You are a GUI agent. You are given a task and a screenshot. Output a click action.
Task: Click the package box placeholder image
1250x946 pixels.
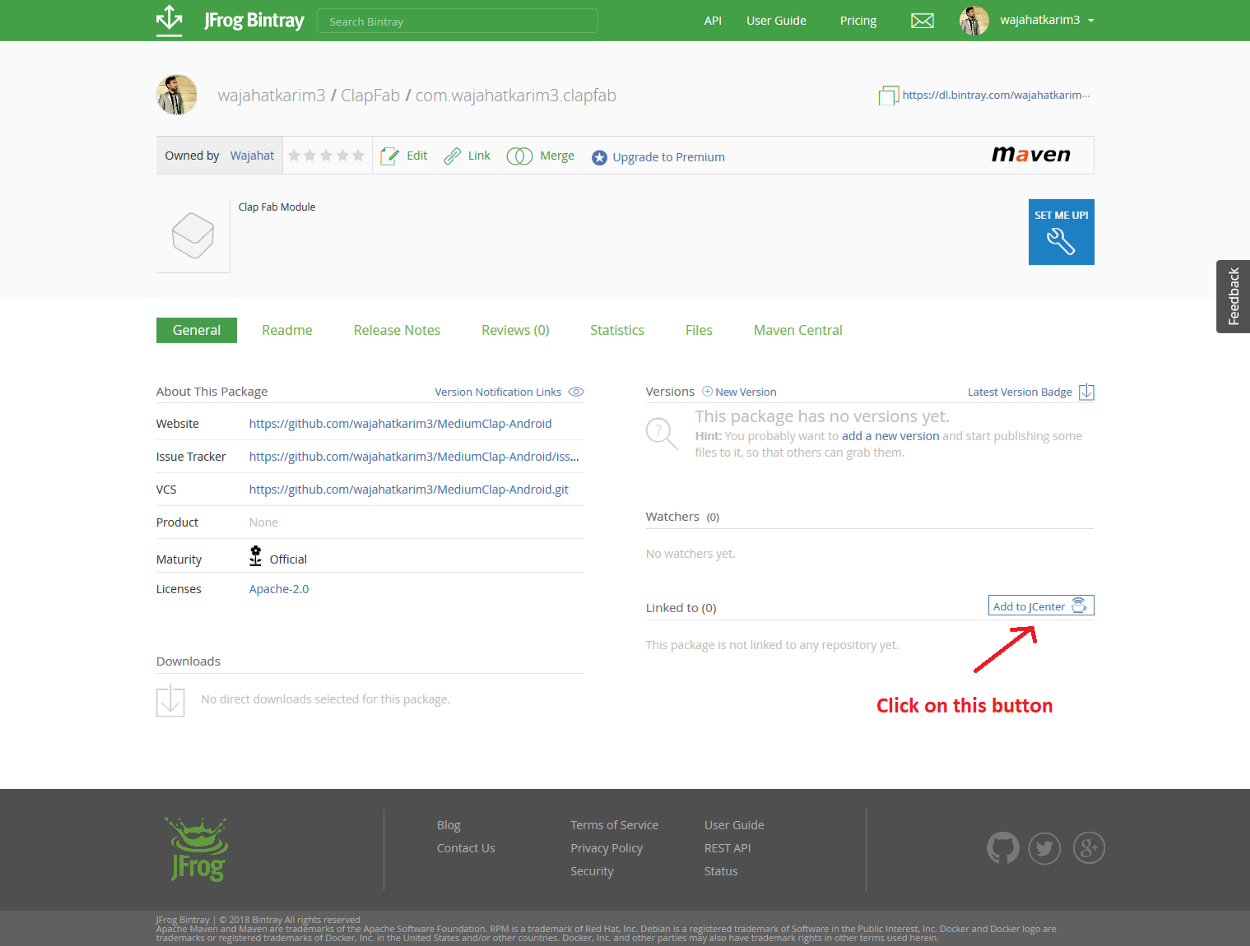(193, 235)
